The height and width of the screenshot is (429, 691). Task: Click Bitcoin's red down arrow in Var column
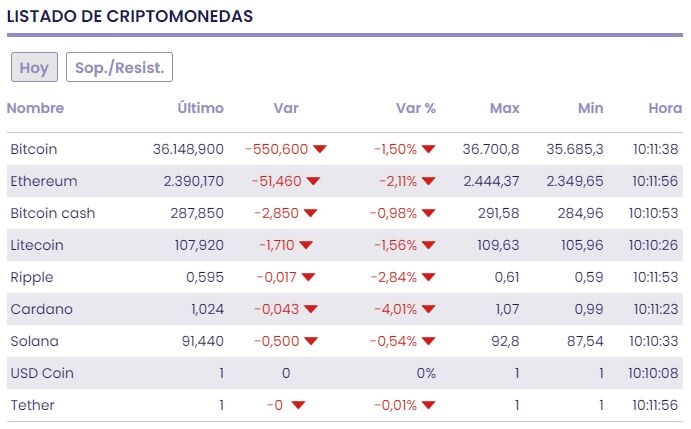(x=320, y=149)
